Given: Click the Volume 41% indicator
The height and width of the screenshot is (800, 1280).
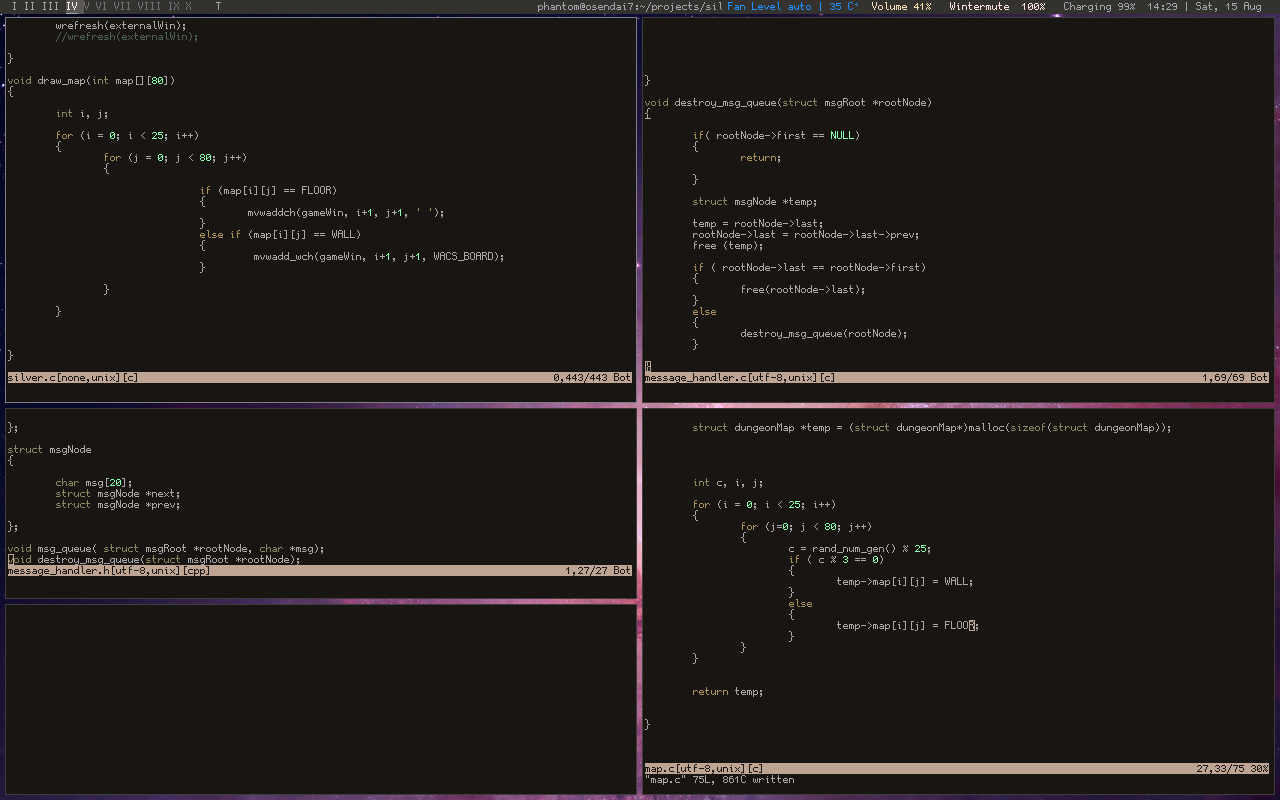Looking at the screenshot, I should click(x=901, y=7).
